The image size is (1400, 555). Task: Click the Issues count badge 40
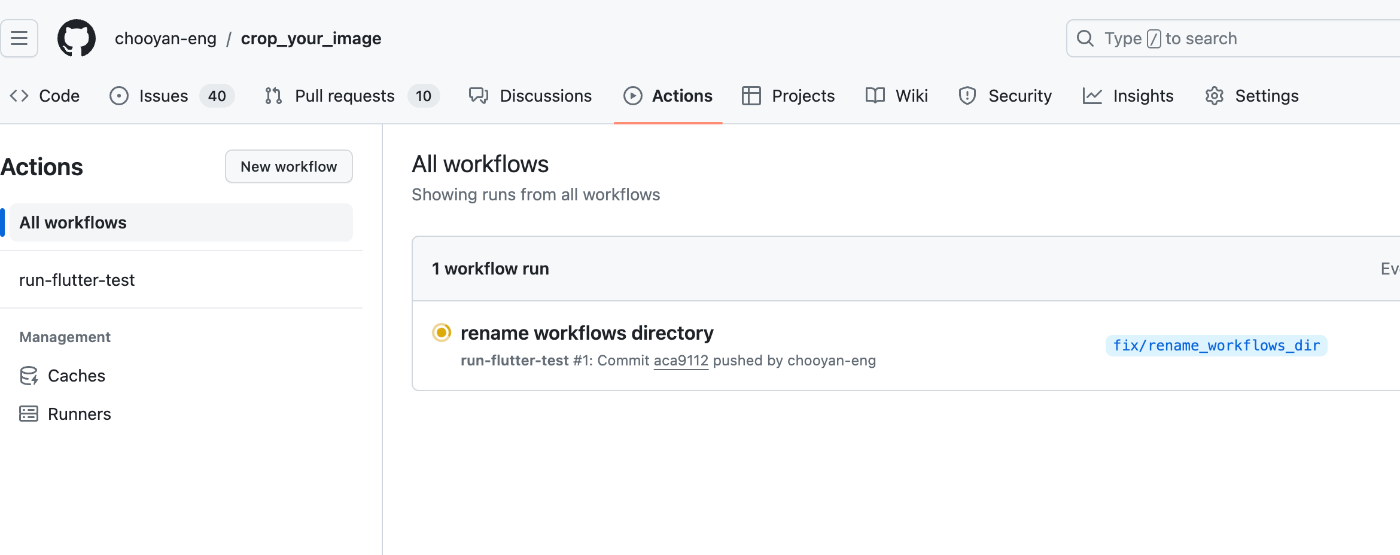point(216,96)
